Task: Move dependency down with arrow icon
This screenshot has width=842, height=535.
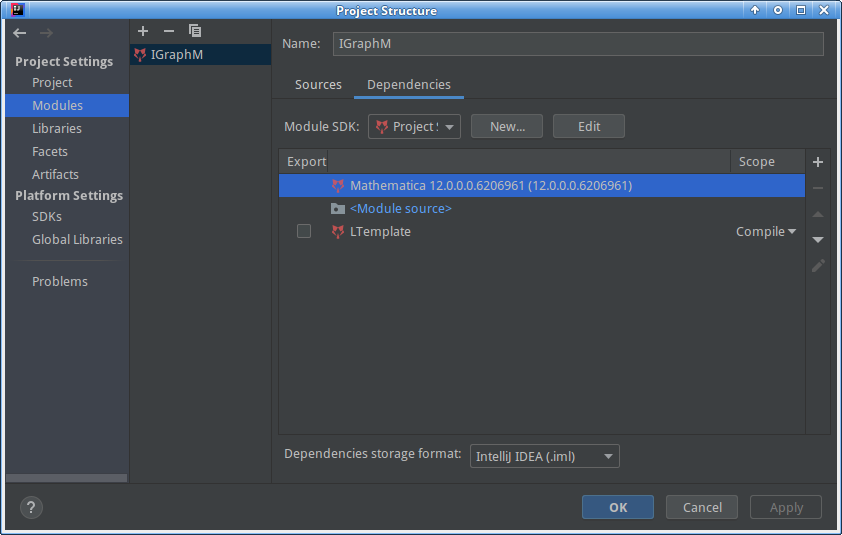Action: [817, 240]
